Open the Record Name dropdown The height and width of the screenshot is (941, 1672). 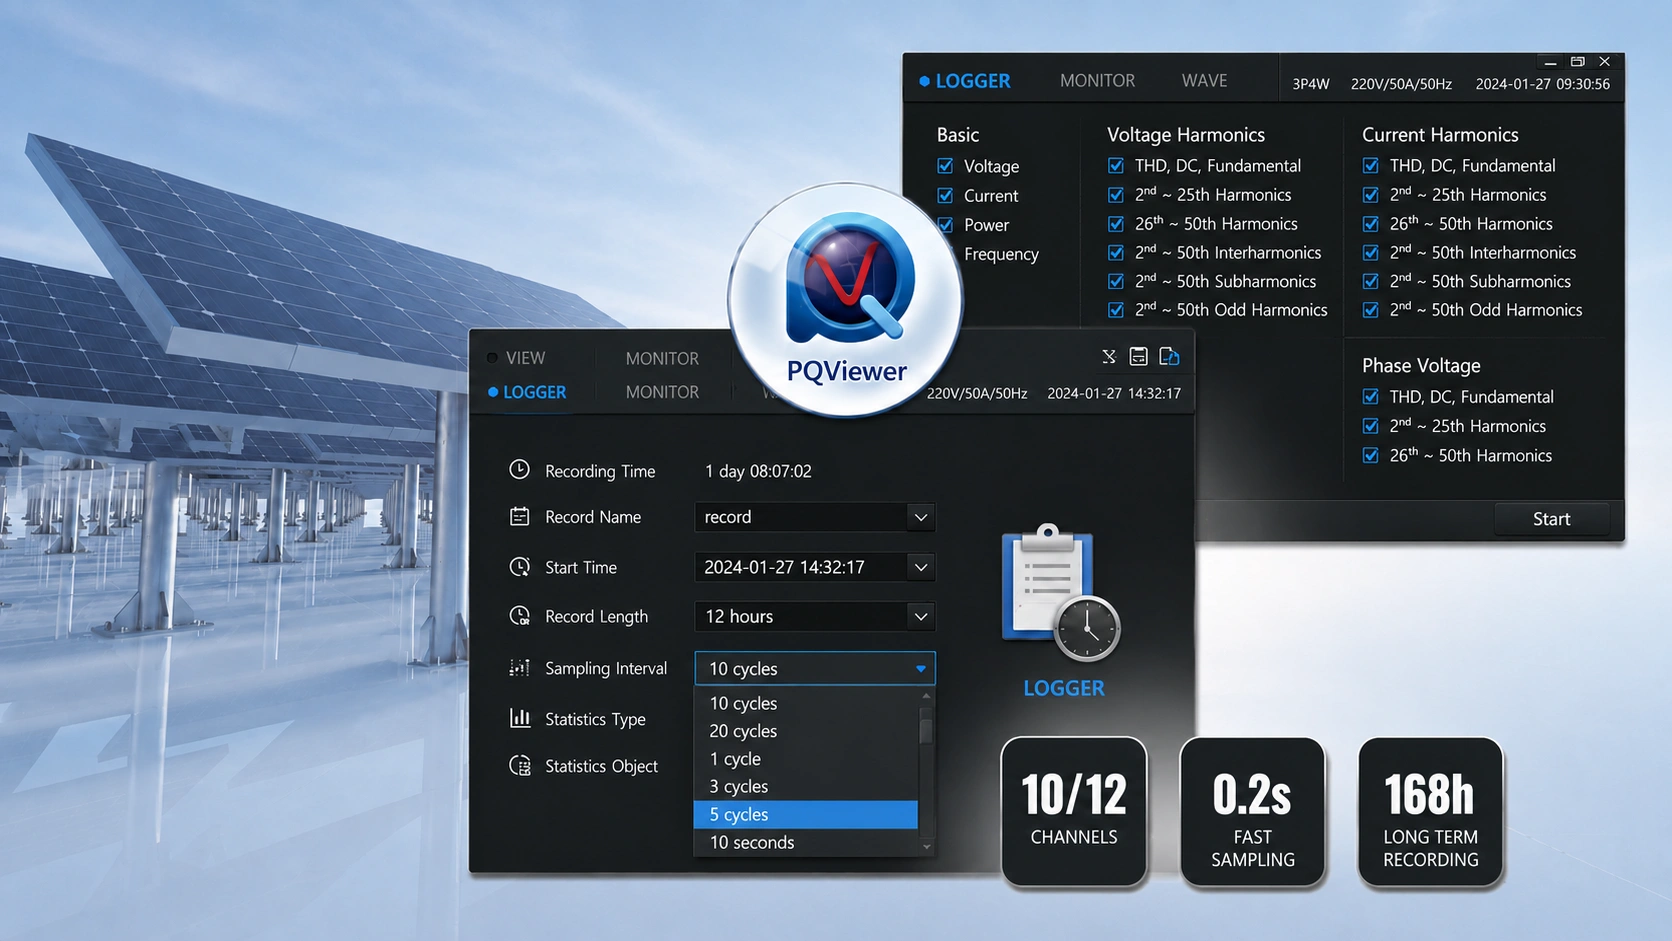click(920, 517)
